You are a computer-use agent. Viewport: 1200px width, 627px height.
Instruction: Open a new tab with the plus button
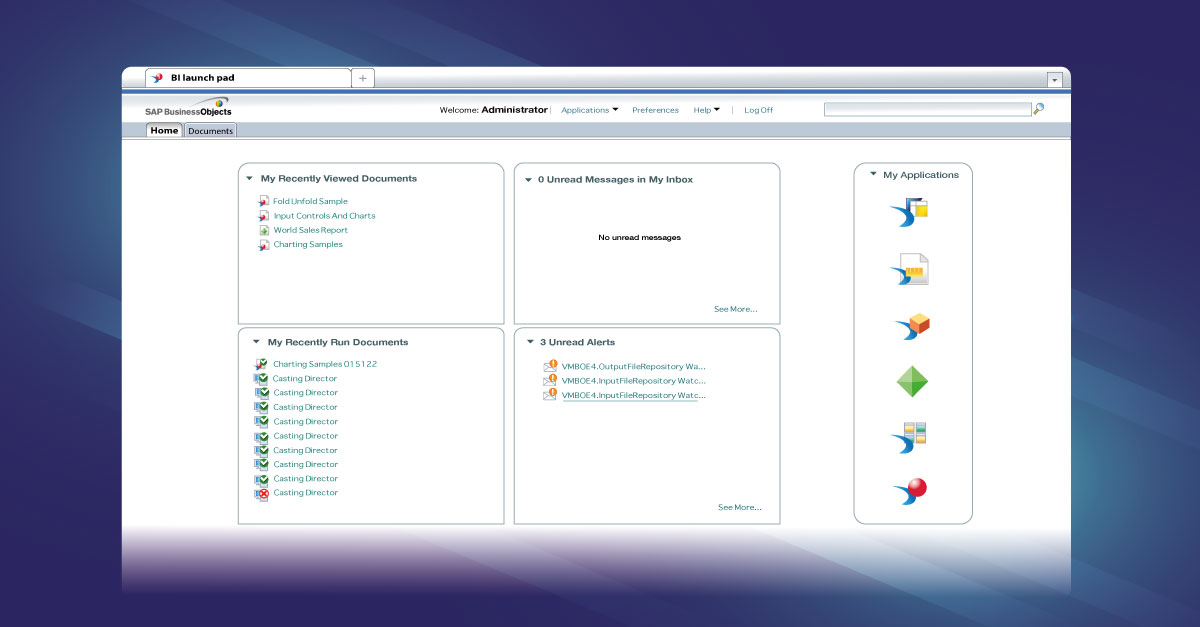pos(363,77)
